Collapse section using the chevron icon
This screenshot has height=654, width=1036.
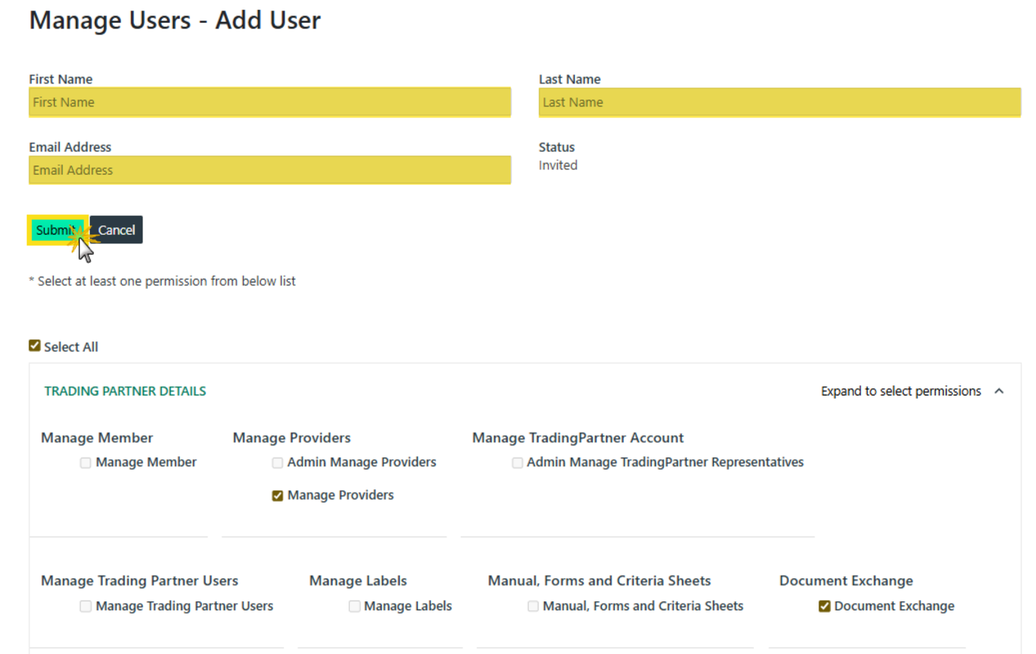pos(999,391)
